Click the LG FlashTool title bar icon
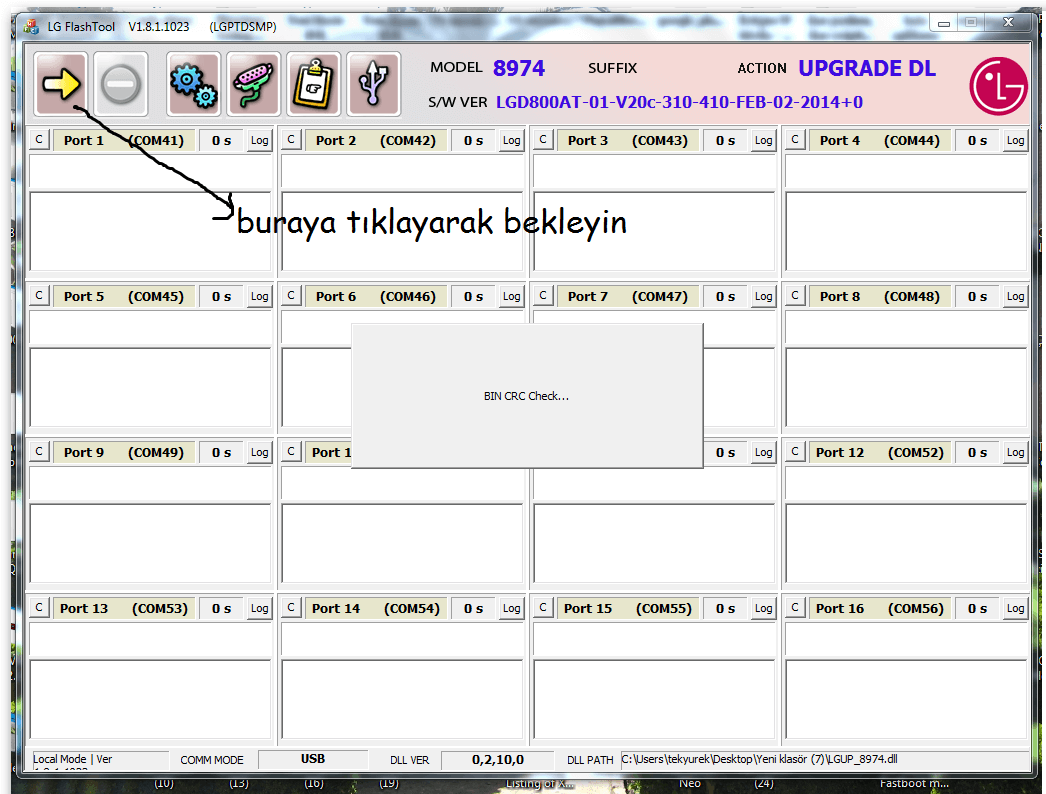The width and height of the screenshot is (1046, 794). pyautogui.click(x=31, y=27)
